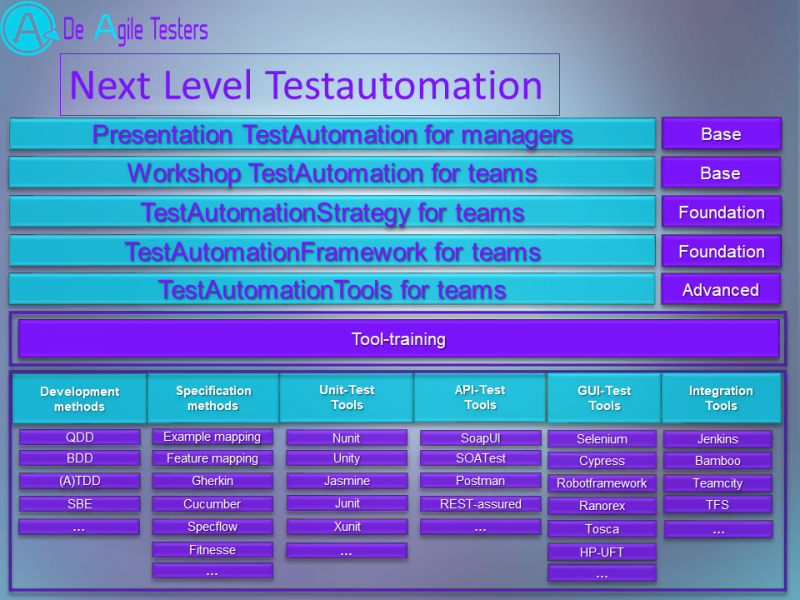Click the ellipsis box under REST-assured
Screen dimensions: 800x600
[x=481, y=527]
